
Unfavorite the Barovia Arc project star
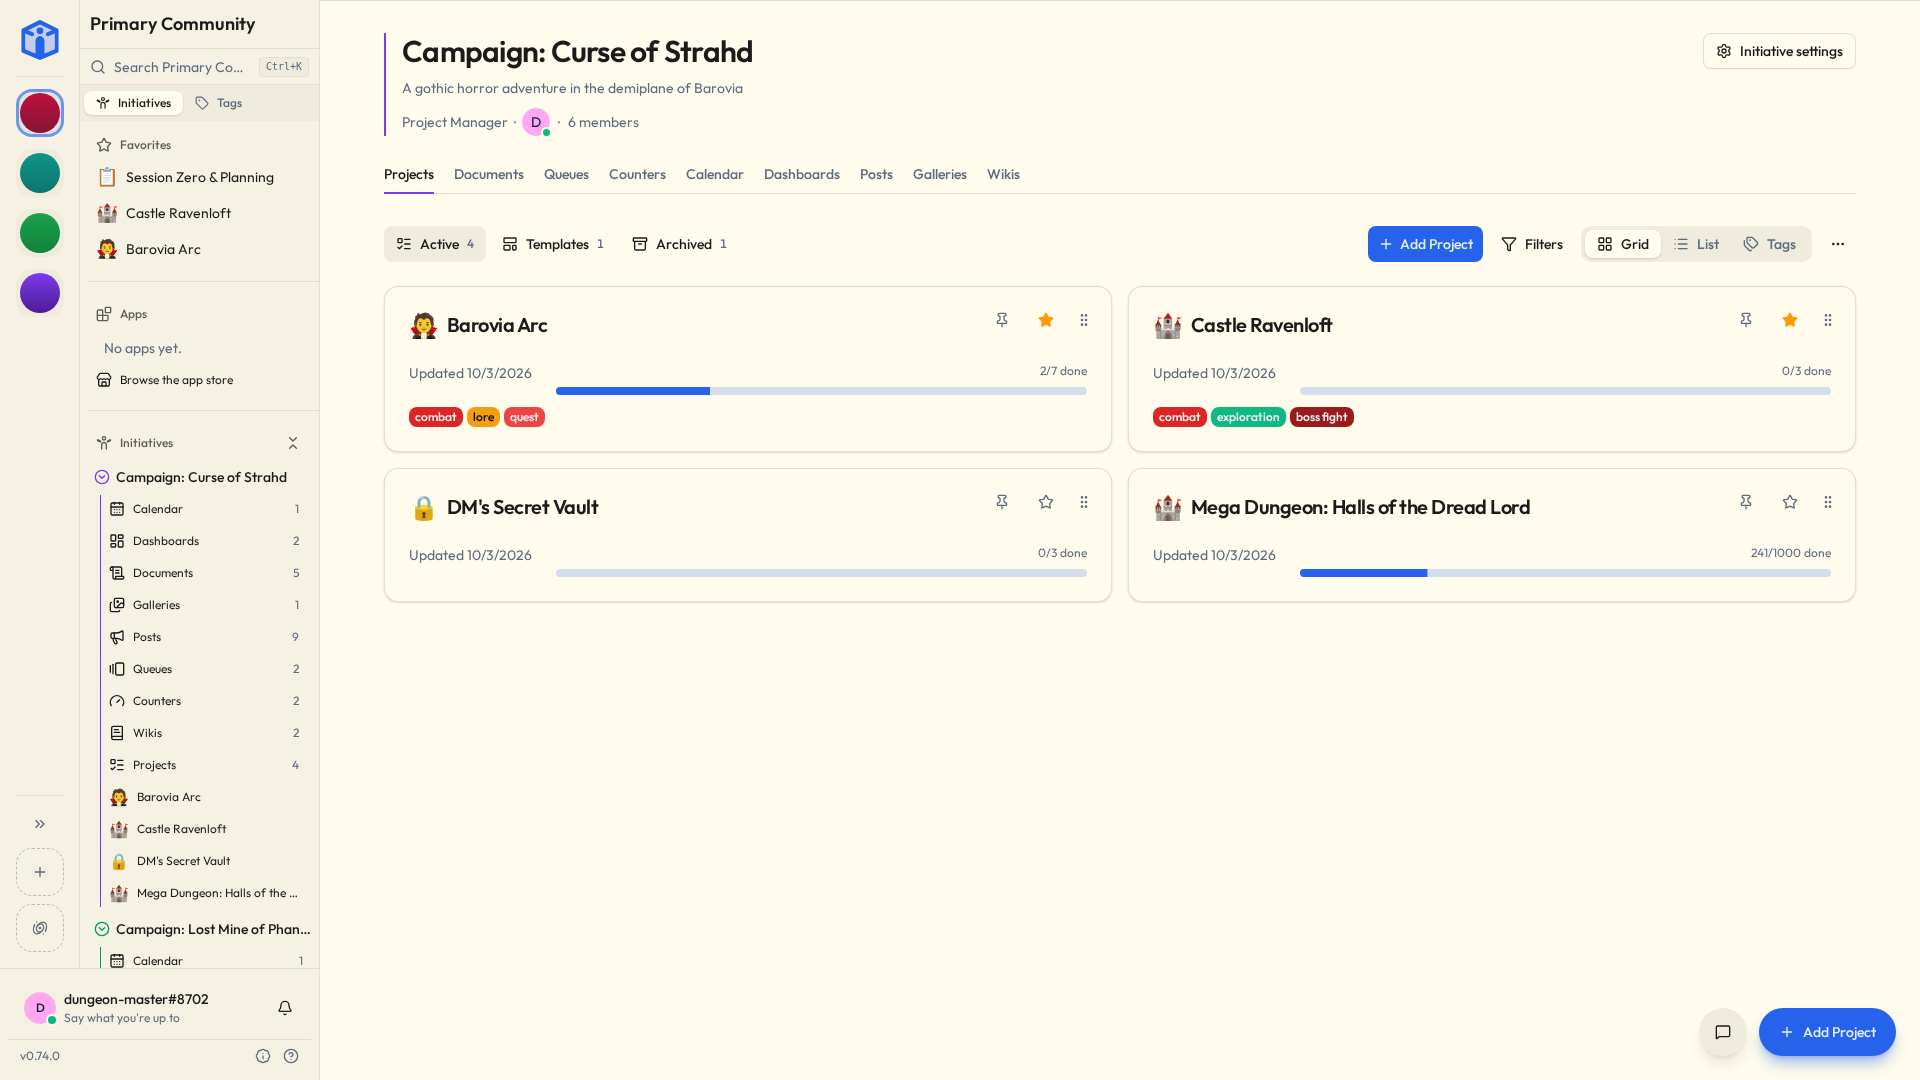tap(1046, 320)
